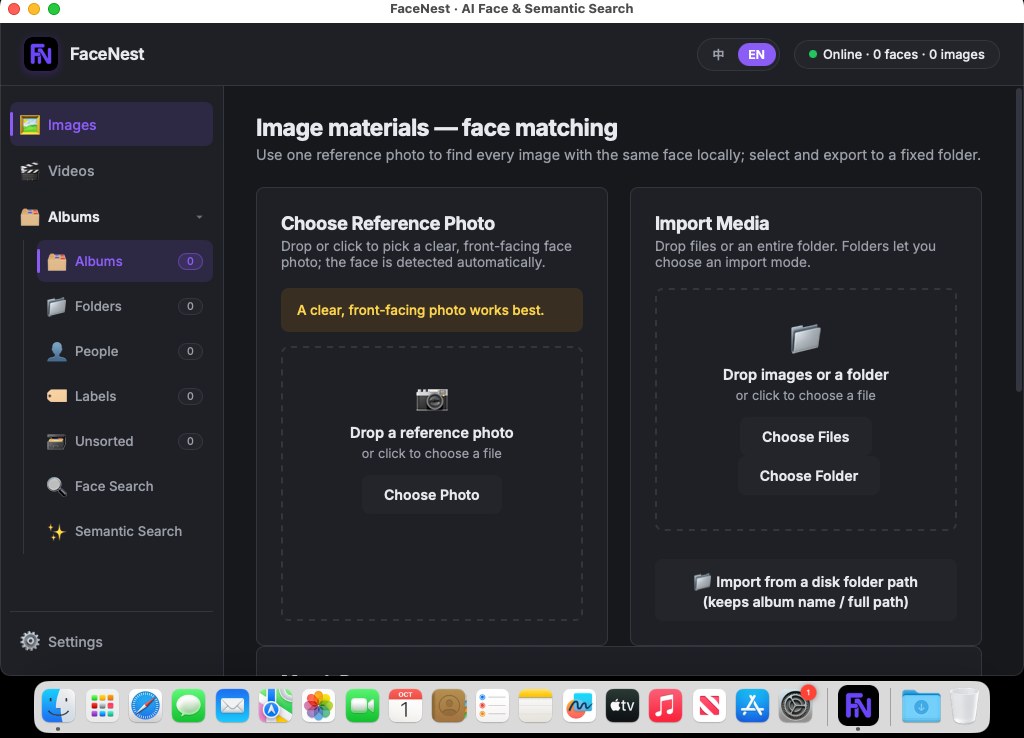Image resolution: width=1024 pixels, height=738 pixels.
Task: Open the Videos section in sidebar
Action: [112, 170]
